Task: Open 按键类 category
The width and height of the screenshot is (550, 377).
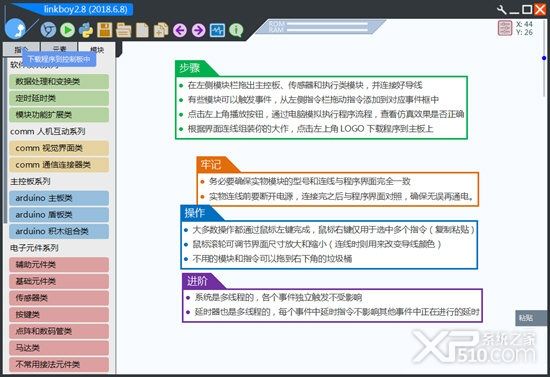Action: tap(59, 315)
